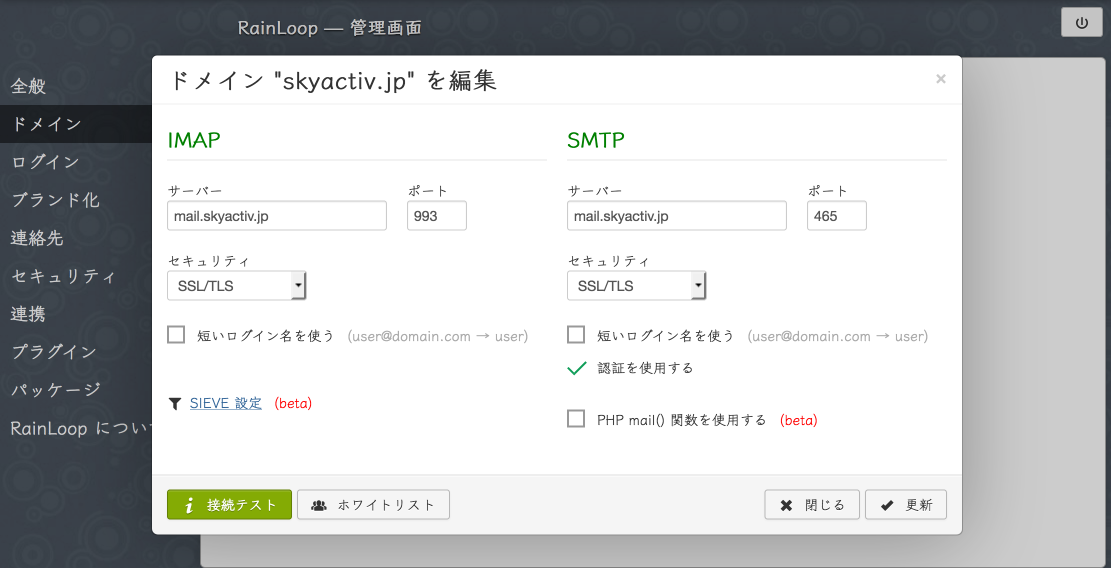
Task: Click the SIEVE filter funnel icon
Action: click(x=175, y=404)
